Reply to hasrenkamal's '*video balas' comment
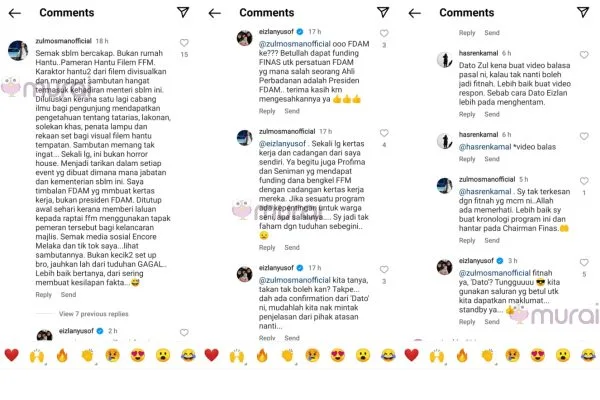Image resolution: width=600 pixels, height=400 pixels. pos(468,159)
